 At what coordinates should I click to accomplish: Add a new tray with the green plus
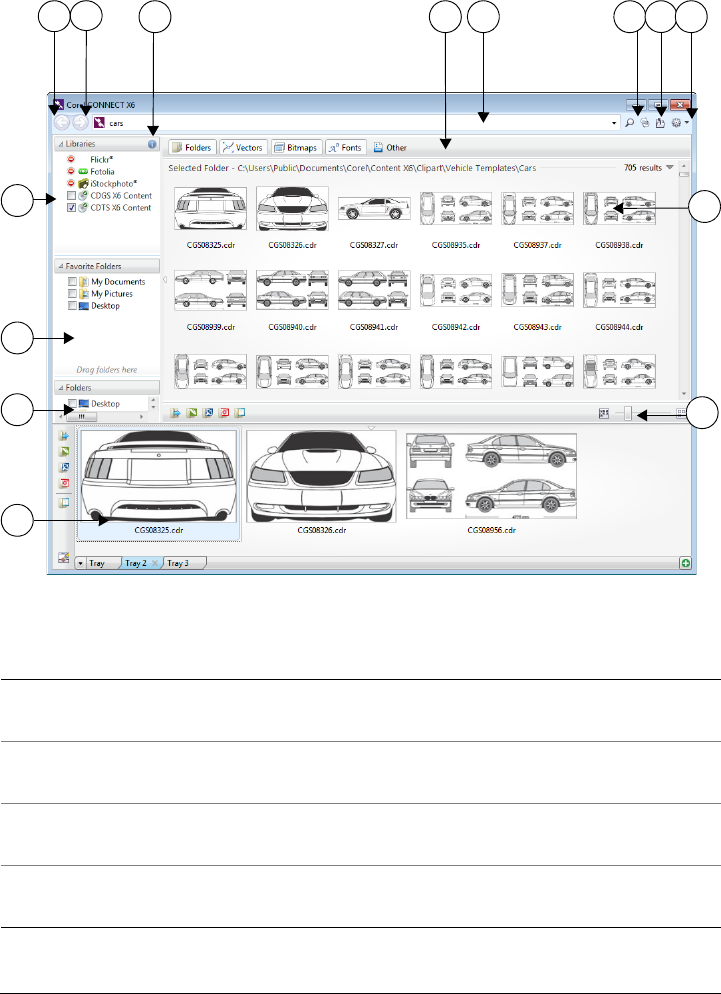coord(686,563)
